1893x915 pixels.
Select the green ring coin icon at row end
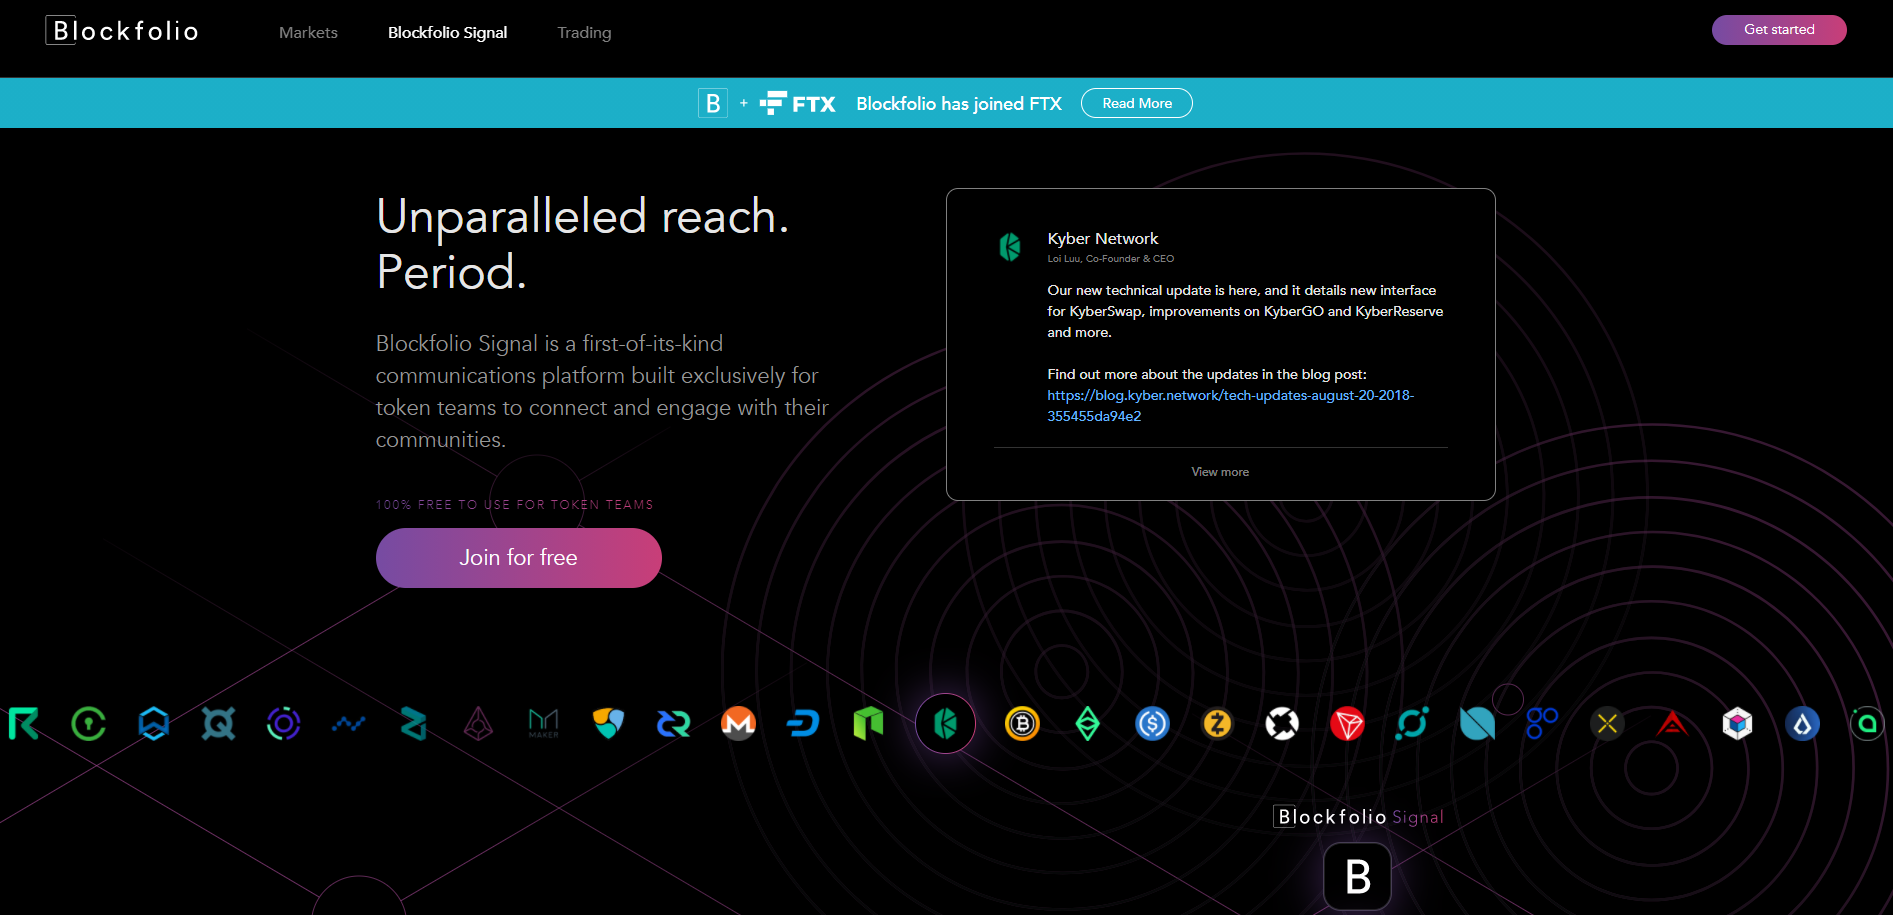(x=1867, y=723)
